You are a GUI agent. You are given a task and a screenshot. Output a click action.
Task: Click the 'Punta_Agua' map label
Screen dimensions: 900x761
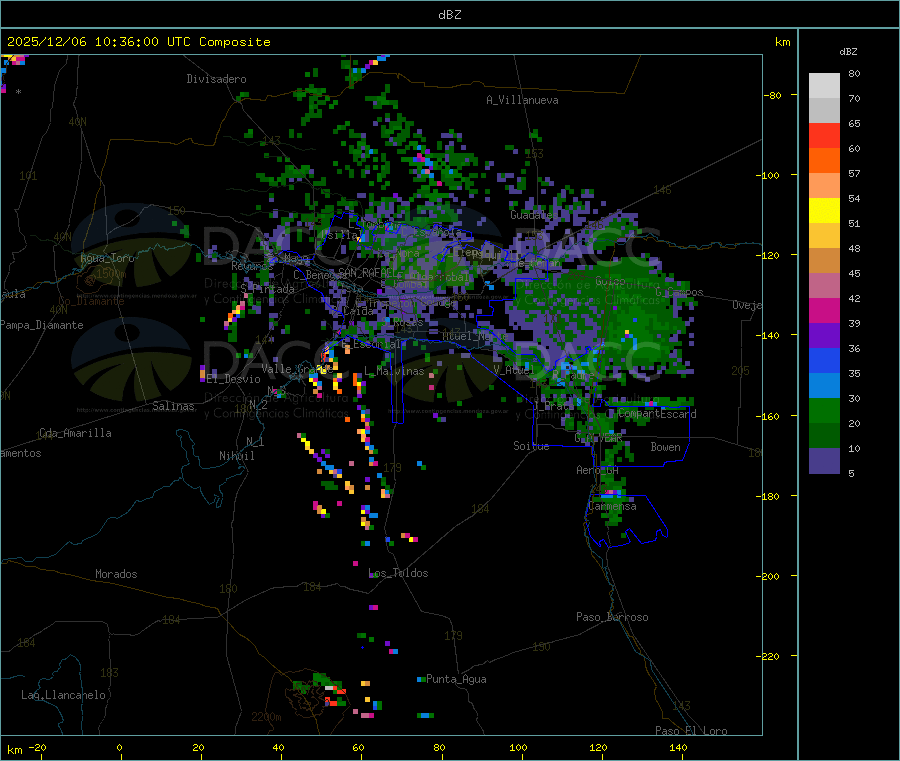click(x=456, y=679)
